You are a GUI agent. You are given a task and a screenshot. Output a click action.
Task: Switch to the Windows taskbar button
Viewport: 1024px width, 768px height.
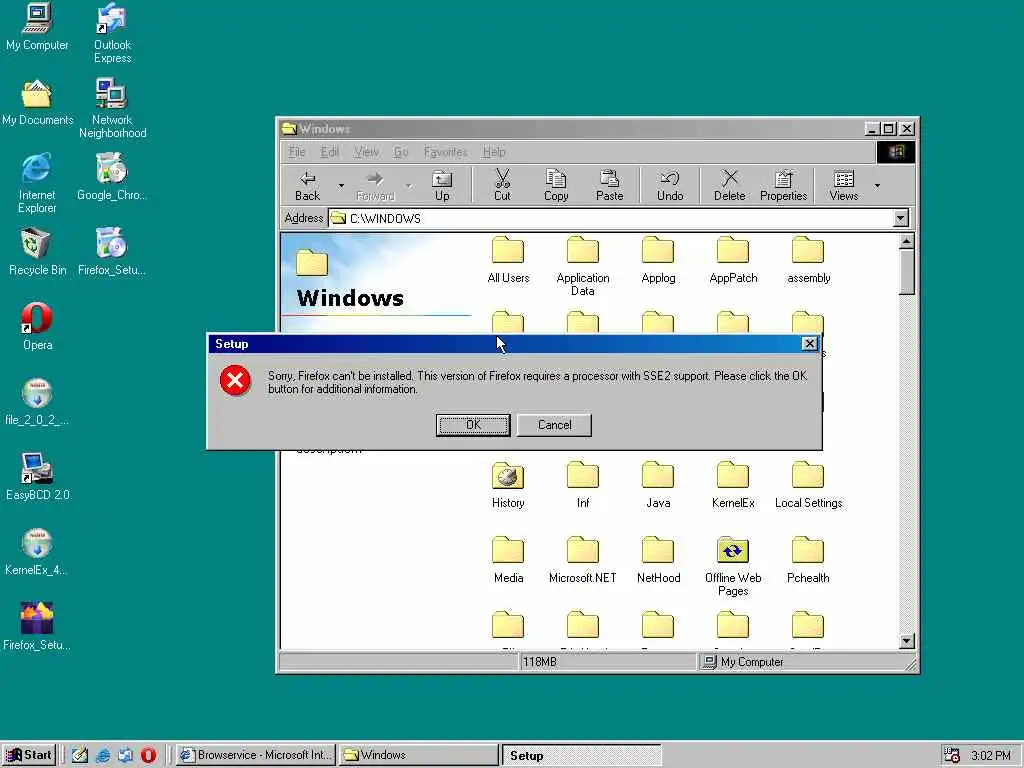click(x=419, y=755)
